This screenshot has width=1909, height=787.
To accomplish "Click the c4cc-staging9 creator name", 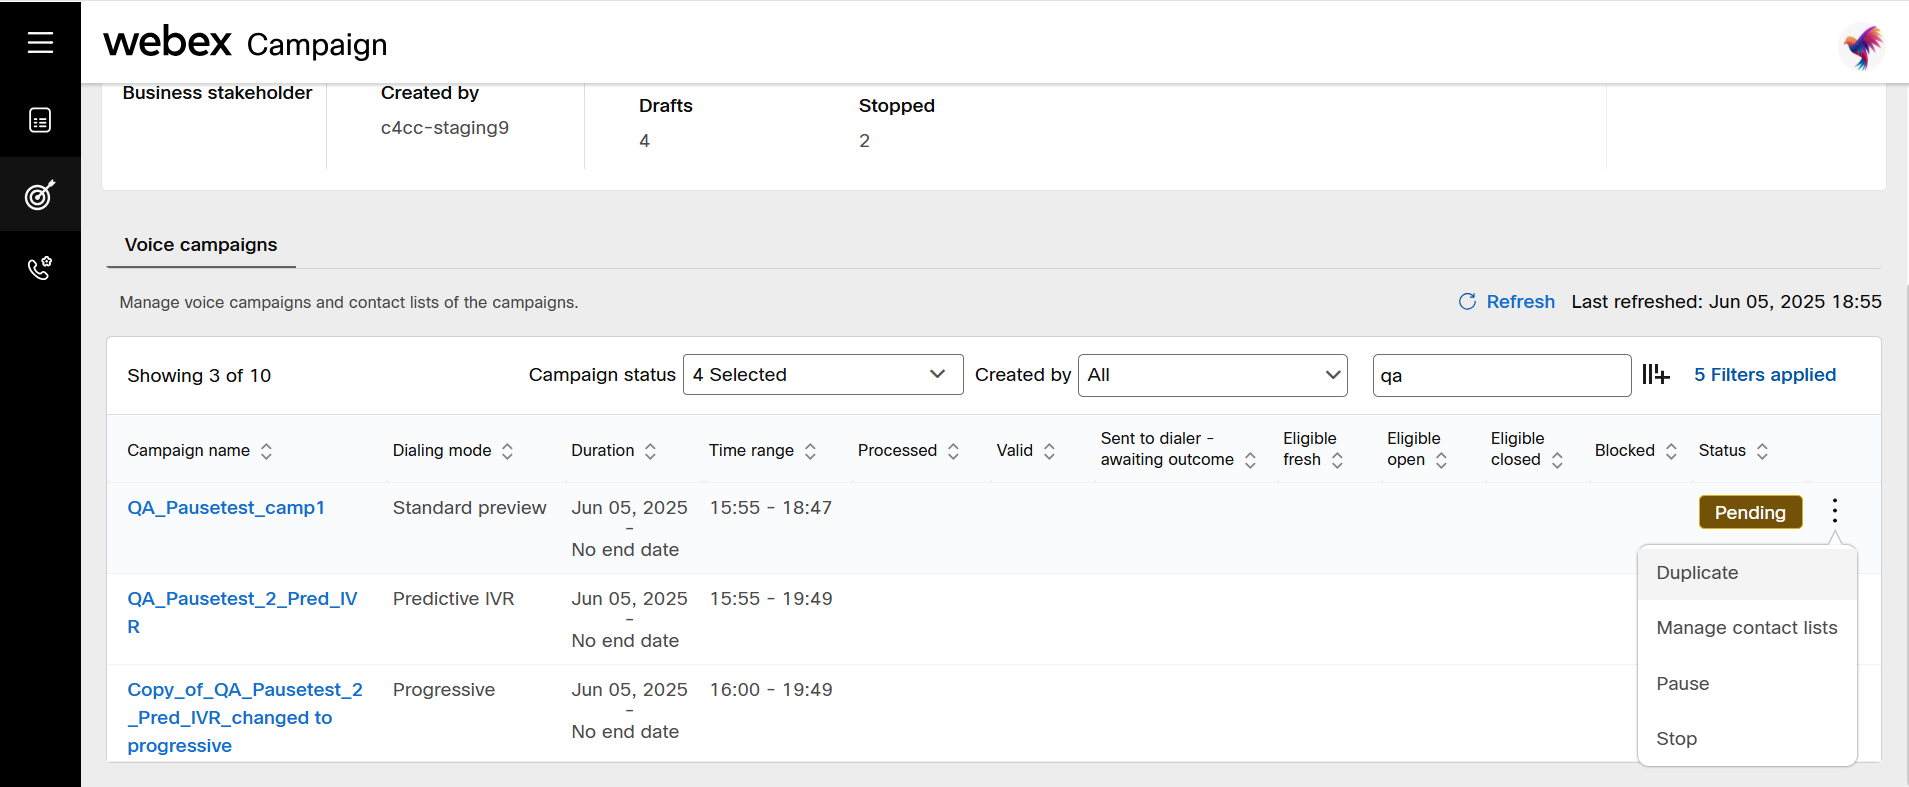I will point(445,128).
